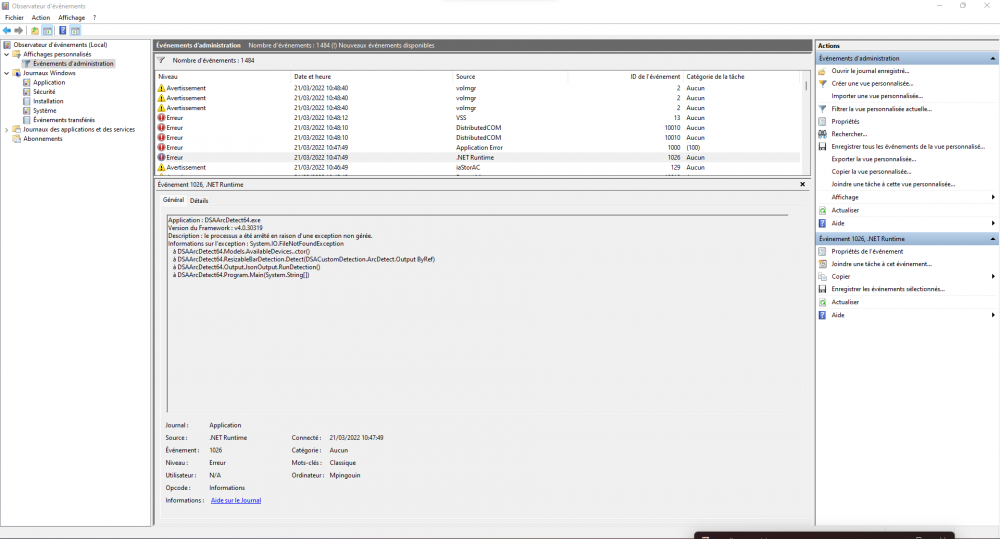Select the Sécurité log in tree
The image size is (1000, 539).
click(44, 91)
